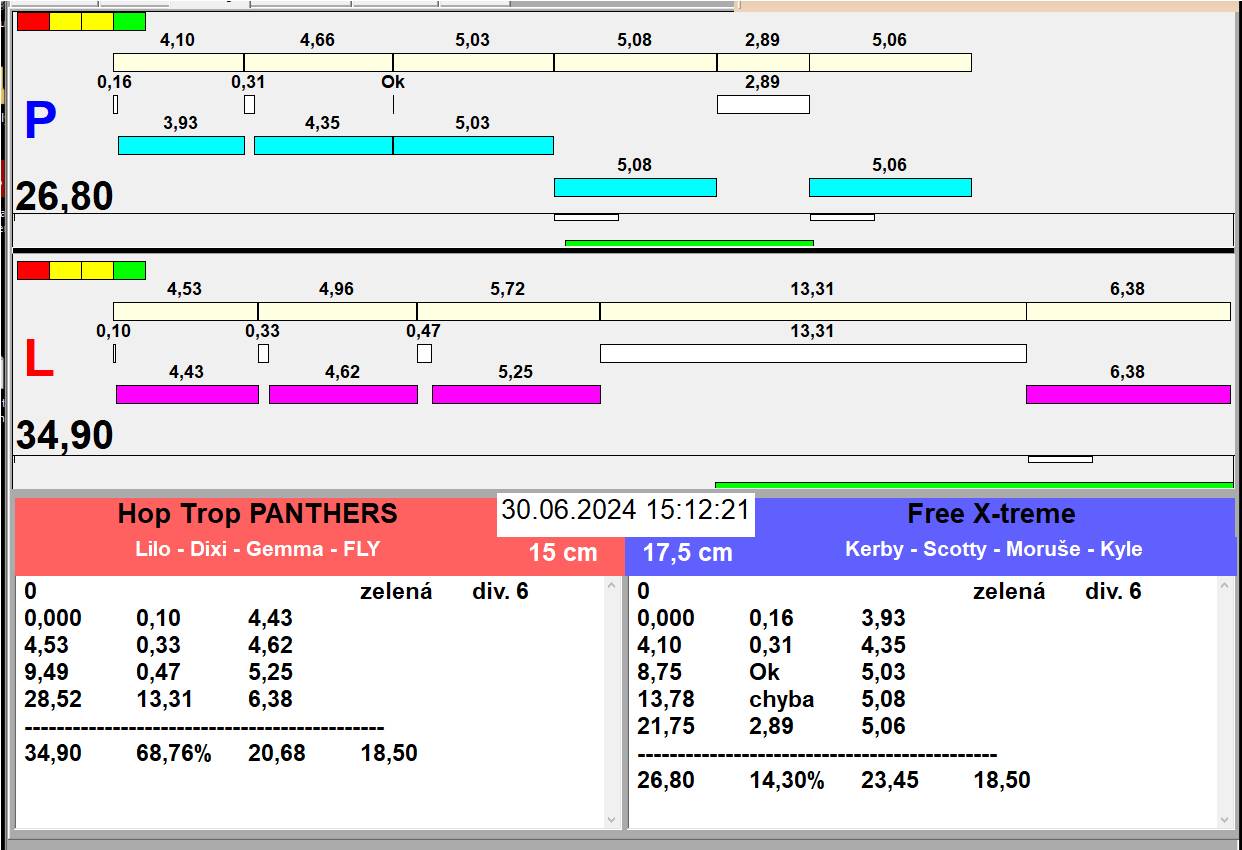
Task: Select the white error bar labeled 13,31 in lane L
Action: (x=813, y=353)
